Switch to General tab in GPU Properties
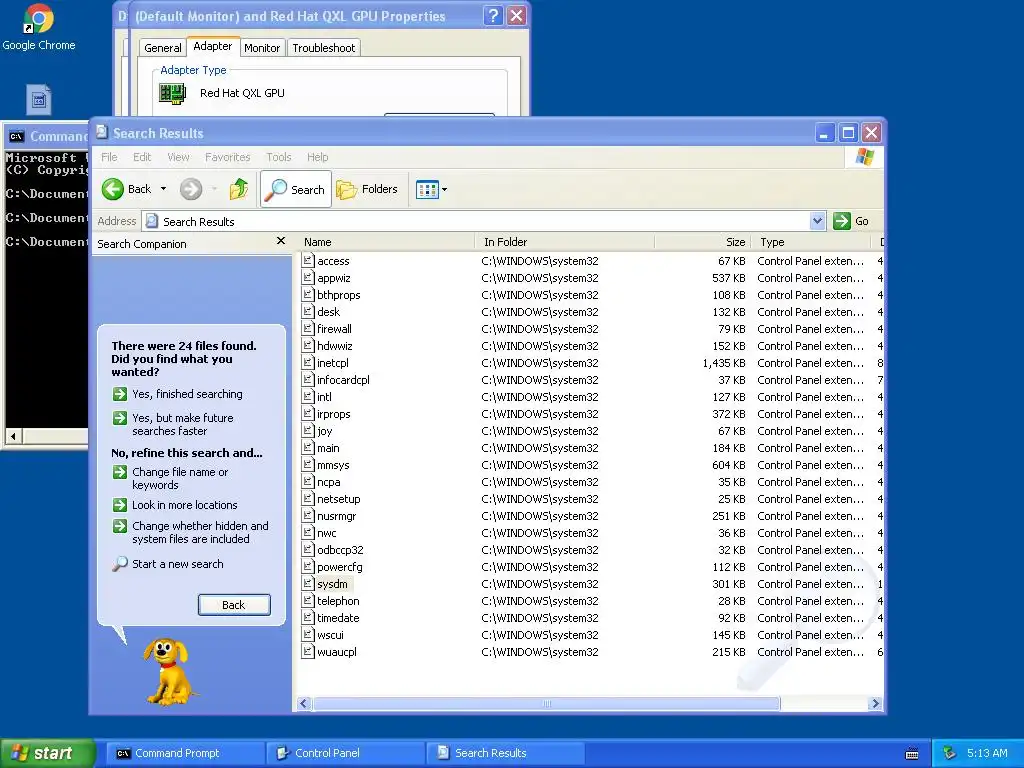Screen dimensions: 1024x768 [163, 48]
